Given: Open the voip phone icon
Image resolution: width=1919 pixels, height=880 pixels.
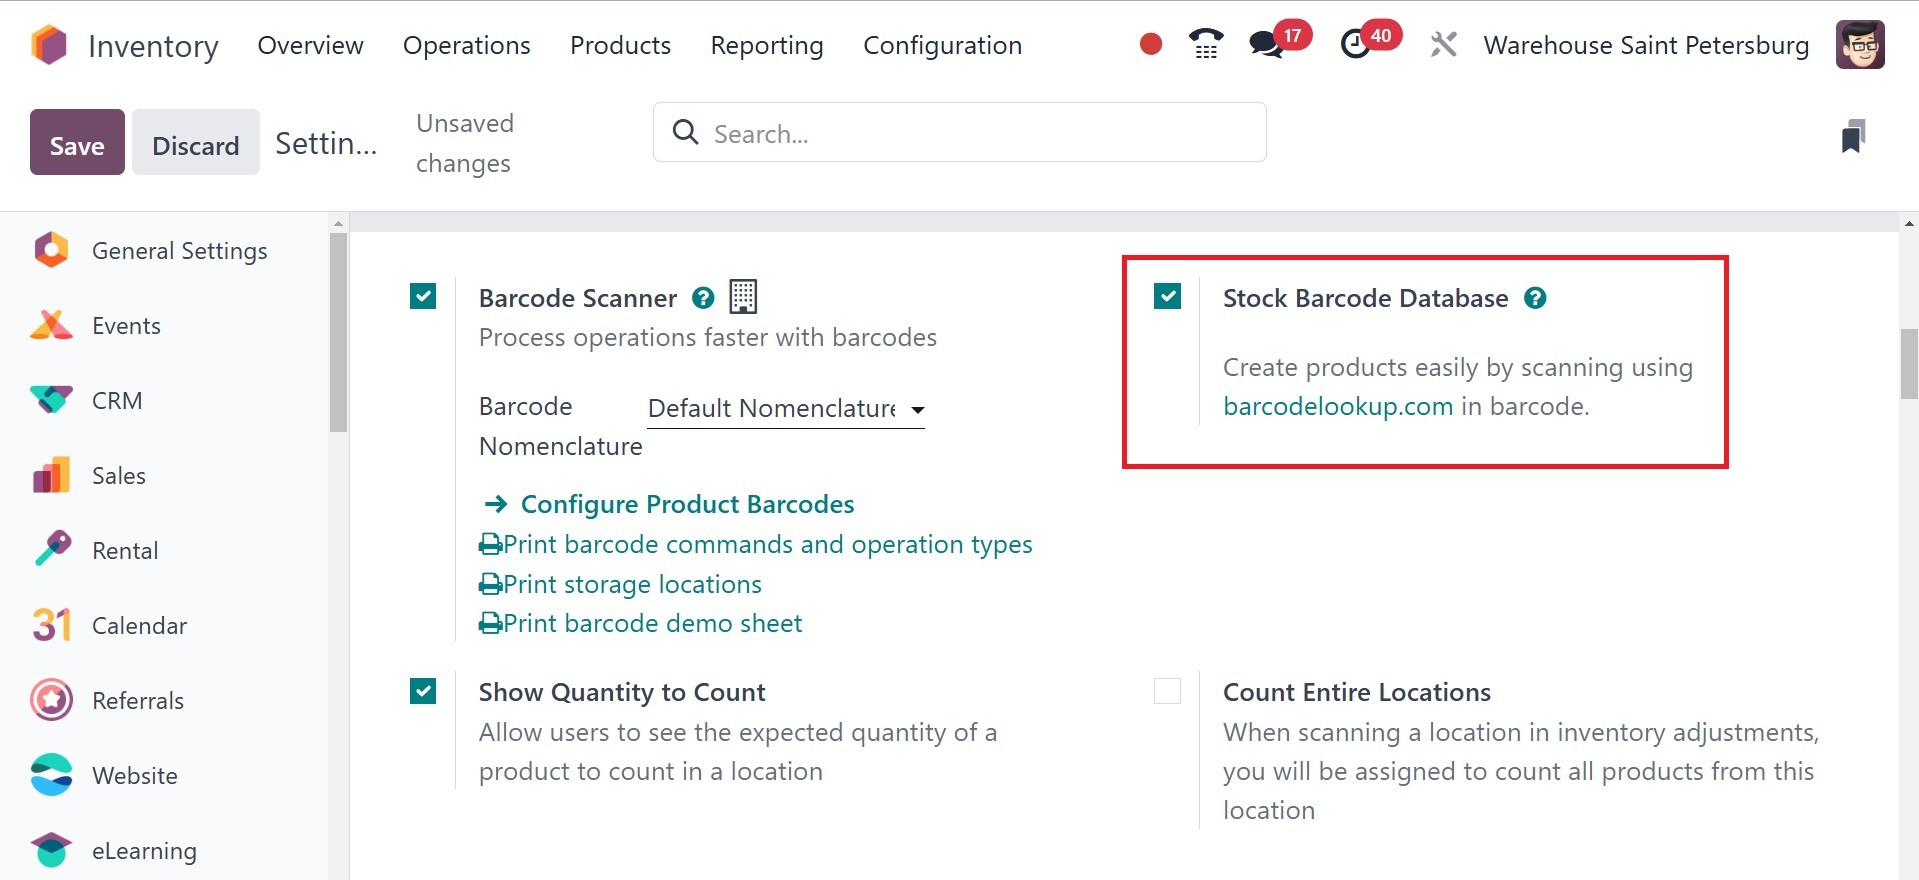Looking at the screenshot, I should tap(1206, 44).
